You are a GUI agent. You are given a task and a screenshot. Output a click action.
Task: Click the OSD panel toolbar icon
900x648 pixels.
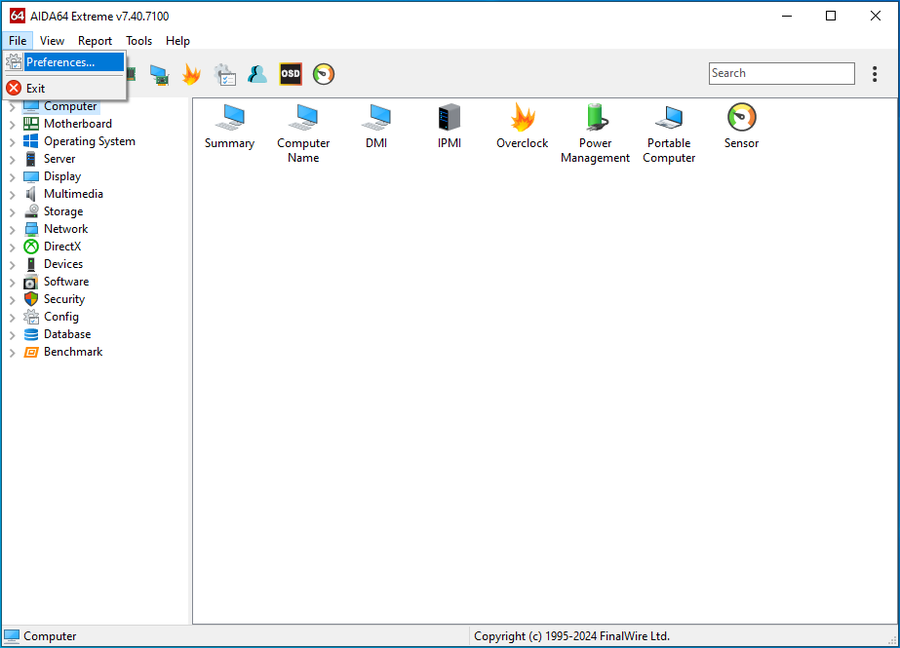coord(290,74)
